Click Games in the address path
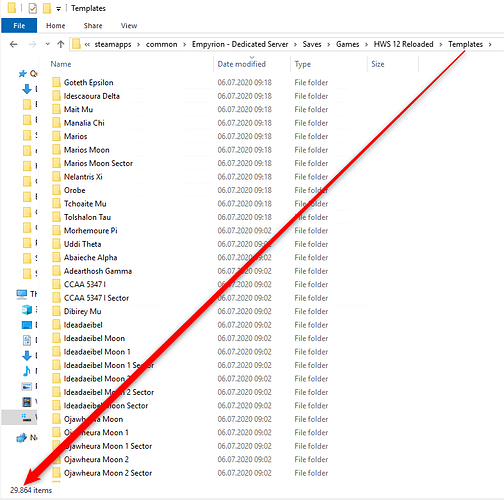The image size is (504, 500). pyautogui.click(x=347, y=44)
